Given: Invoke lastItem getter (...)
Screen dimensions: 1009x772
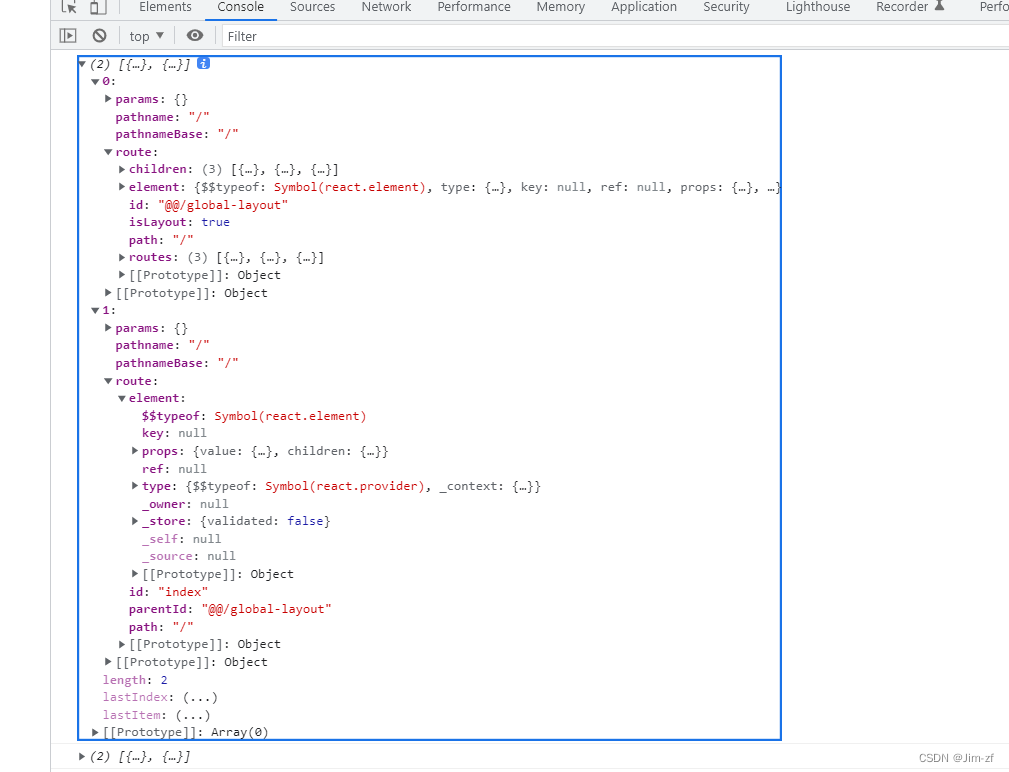Looking at the screenshot, I should pos(192,715).
